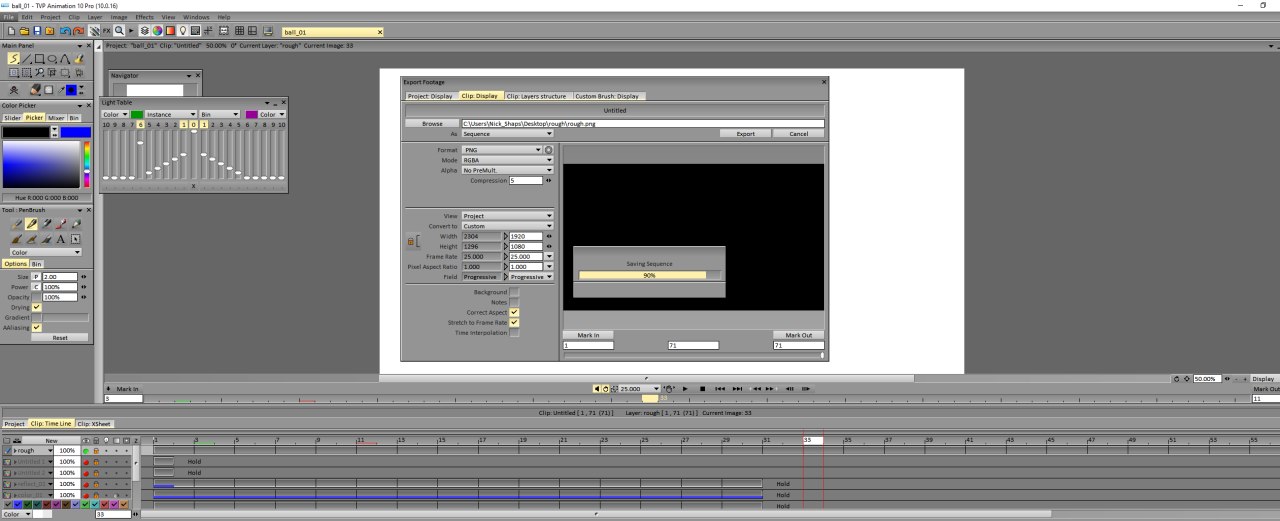Open the 'As' dropdown showing Sequence

tap(507, 133)
